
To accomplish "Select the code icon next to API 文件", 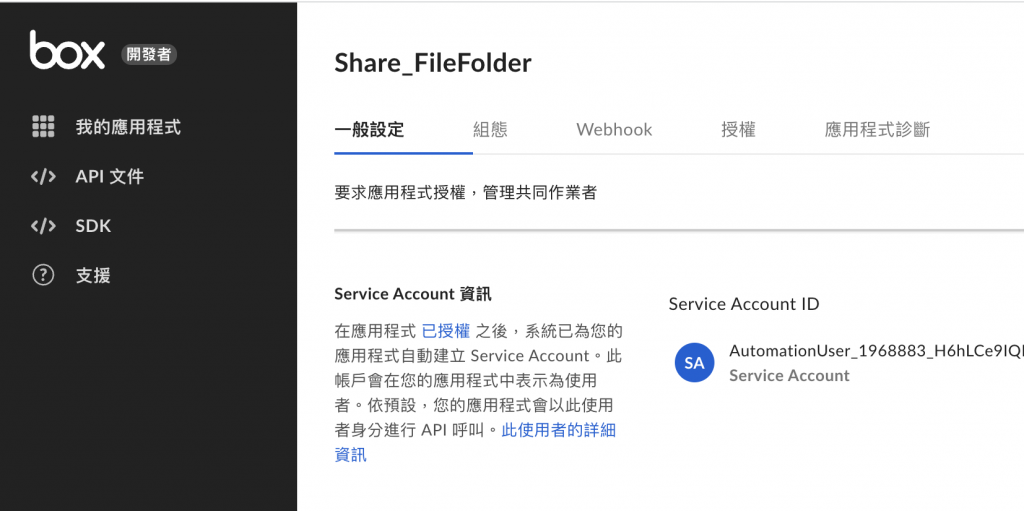I will 43,176.
